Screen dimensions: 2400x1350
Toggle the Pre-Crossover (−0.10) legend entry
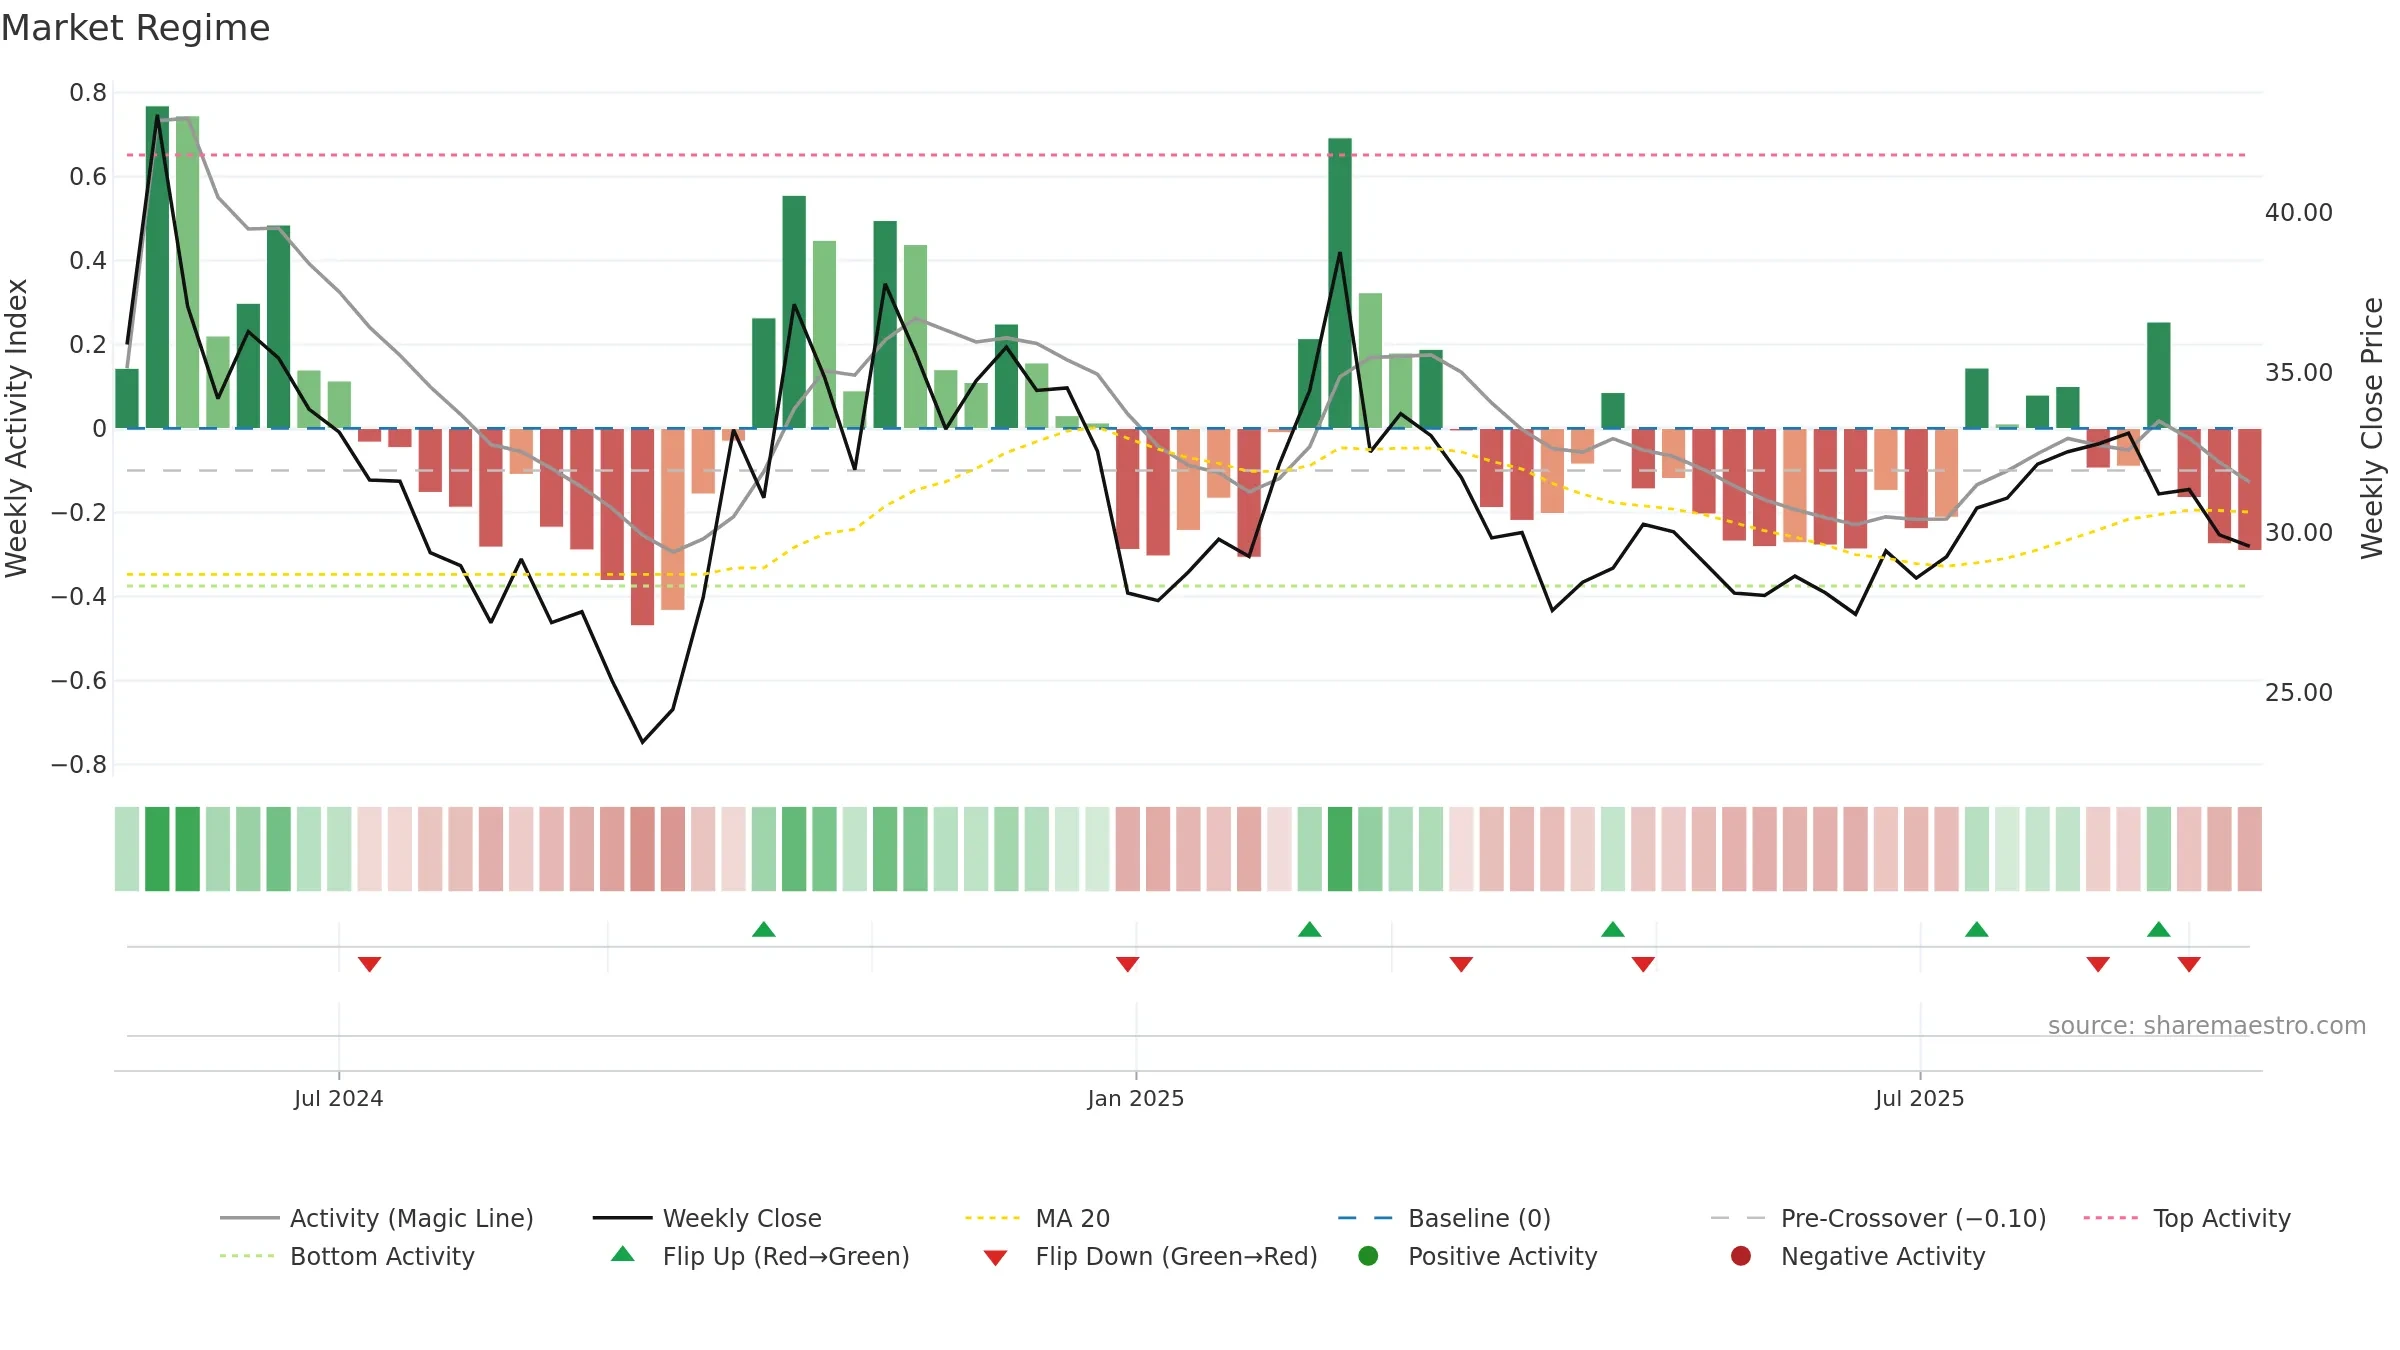[1878, 1218]
